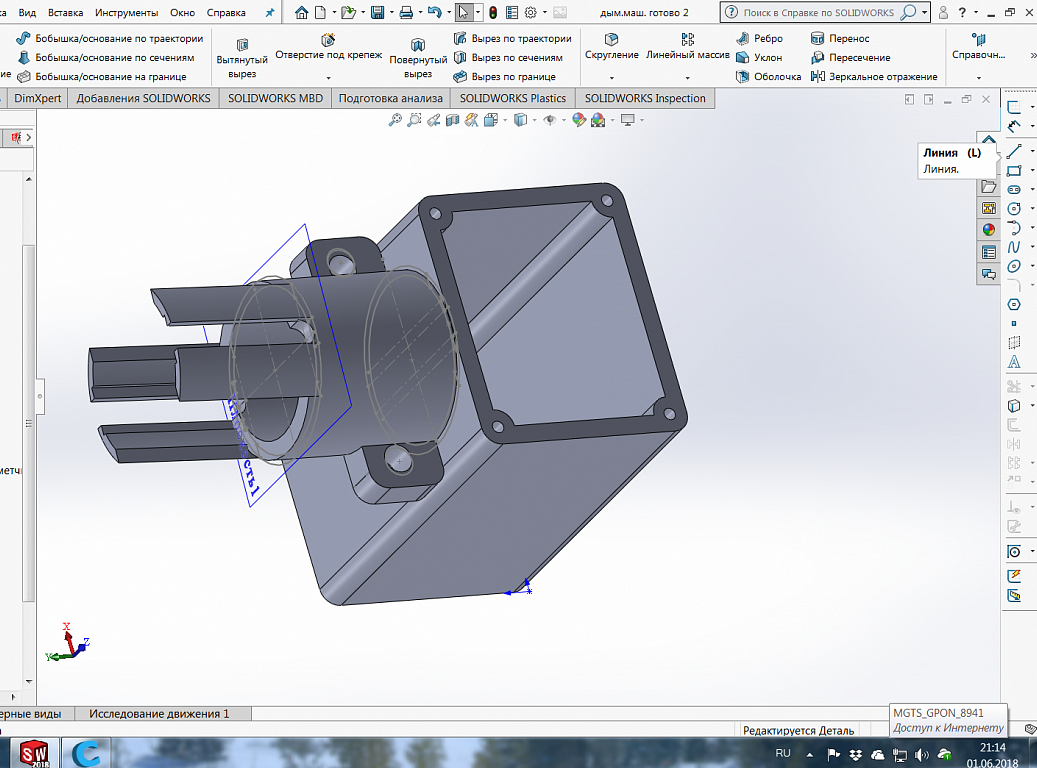The width and height of the screenshot is (1037, 768).
Task: Click Zoom to Area icon
Action: click(x=414, y=120)
